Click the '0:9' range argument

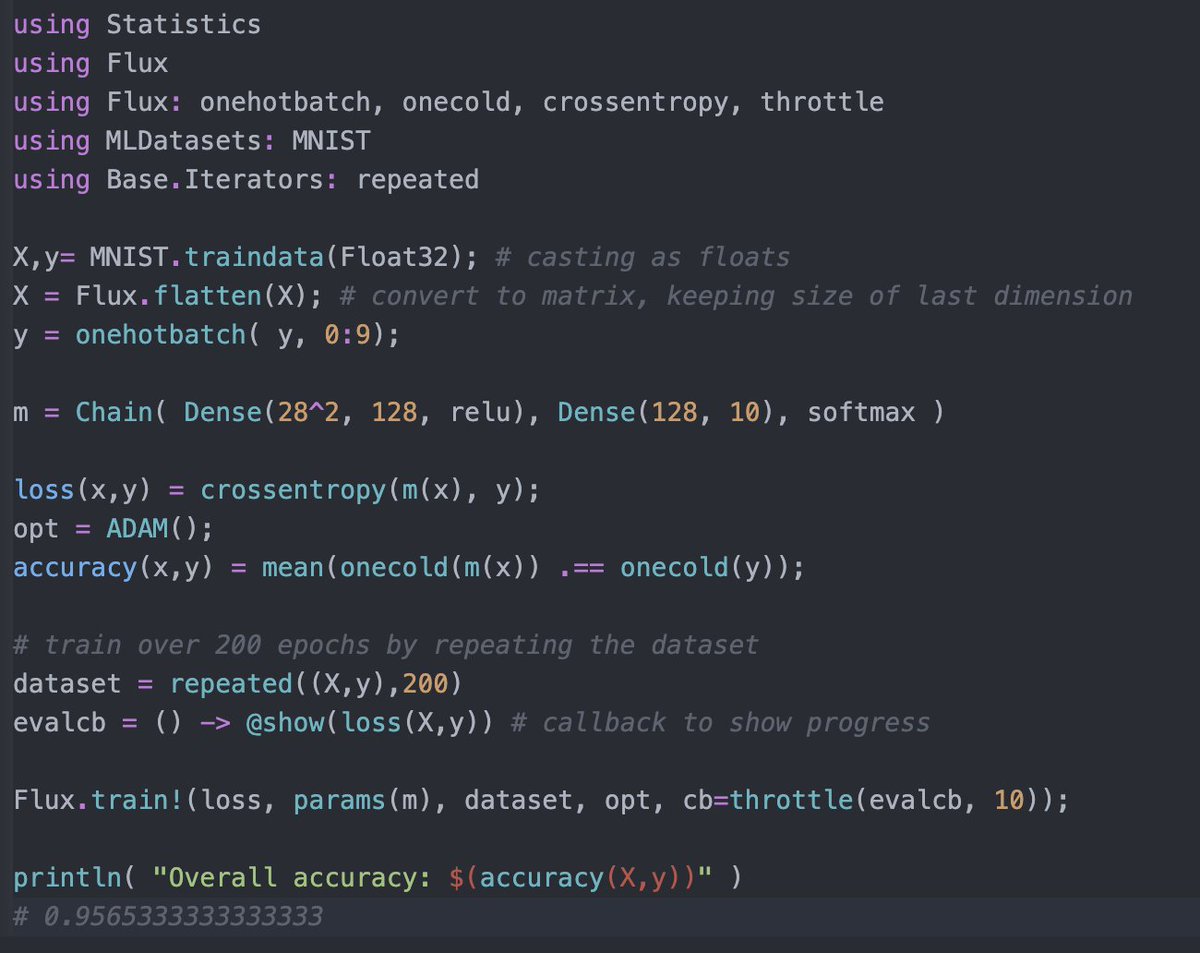click(x=348, y=335)
